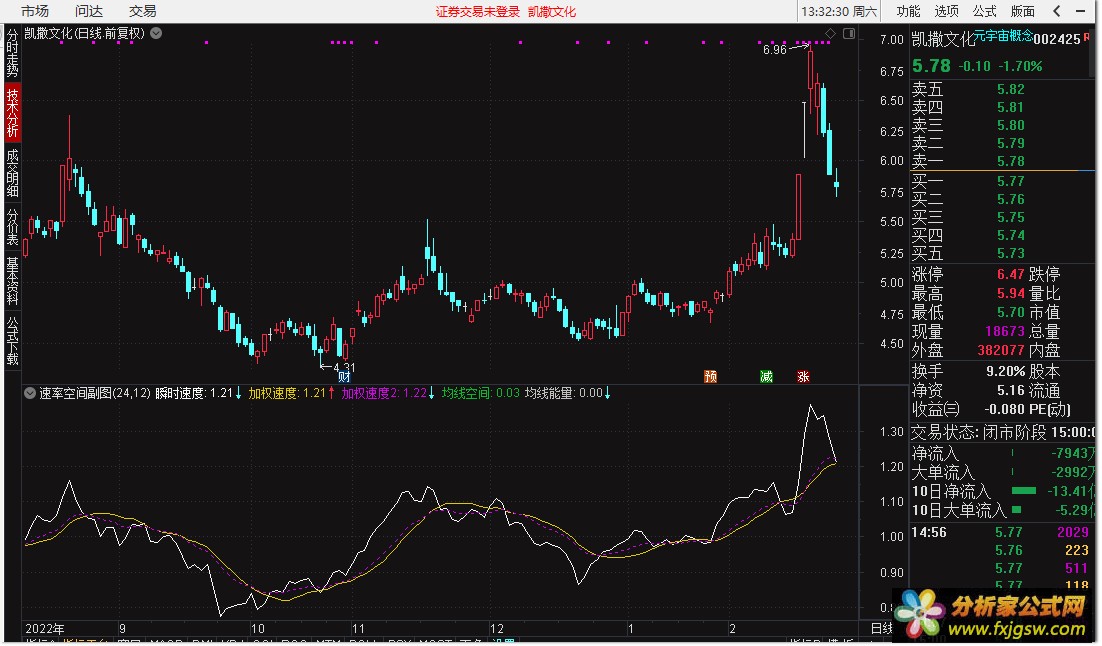Click the 买四 price 5.74
This screenshot has height=646, width=1102.
1011,235
